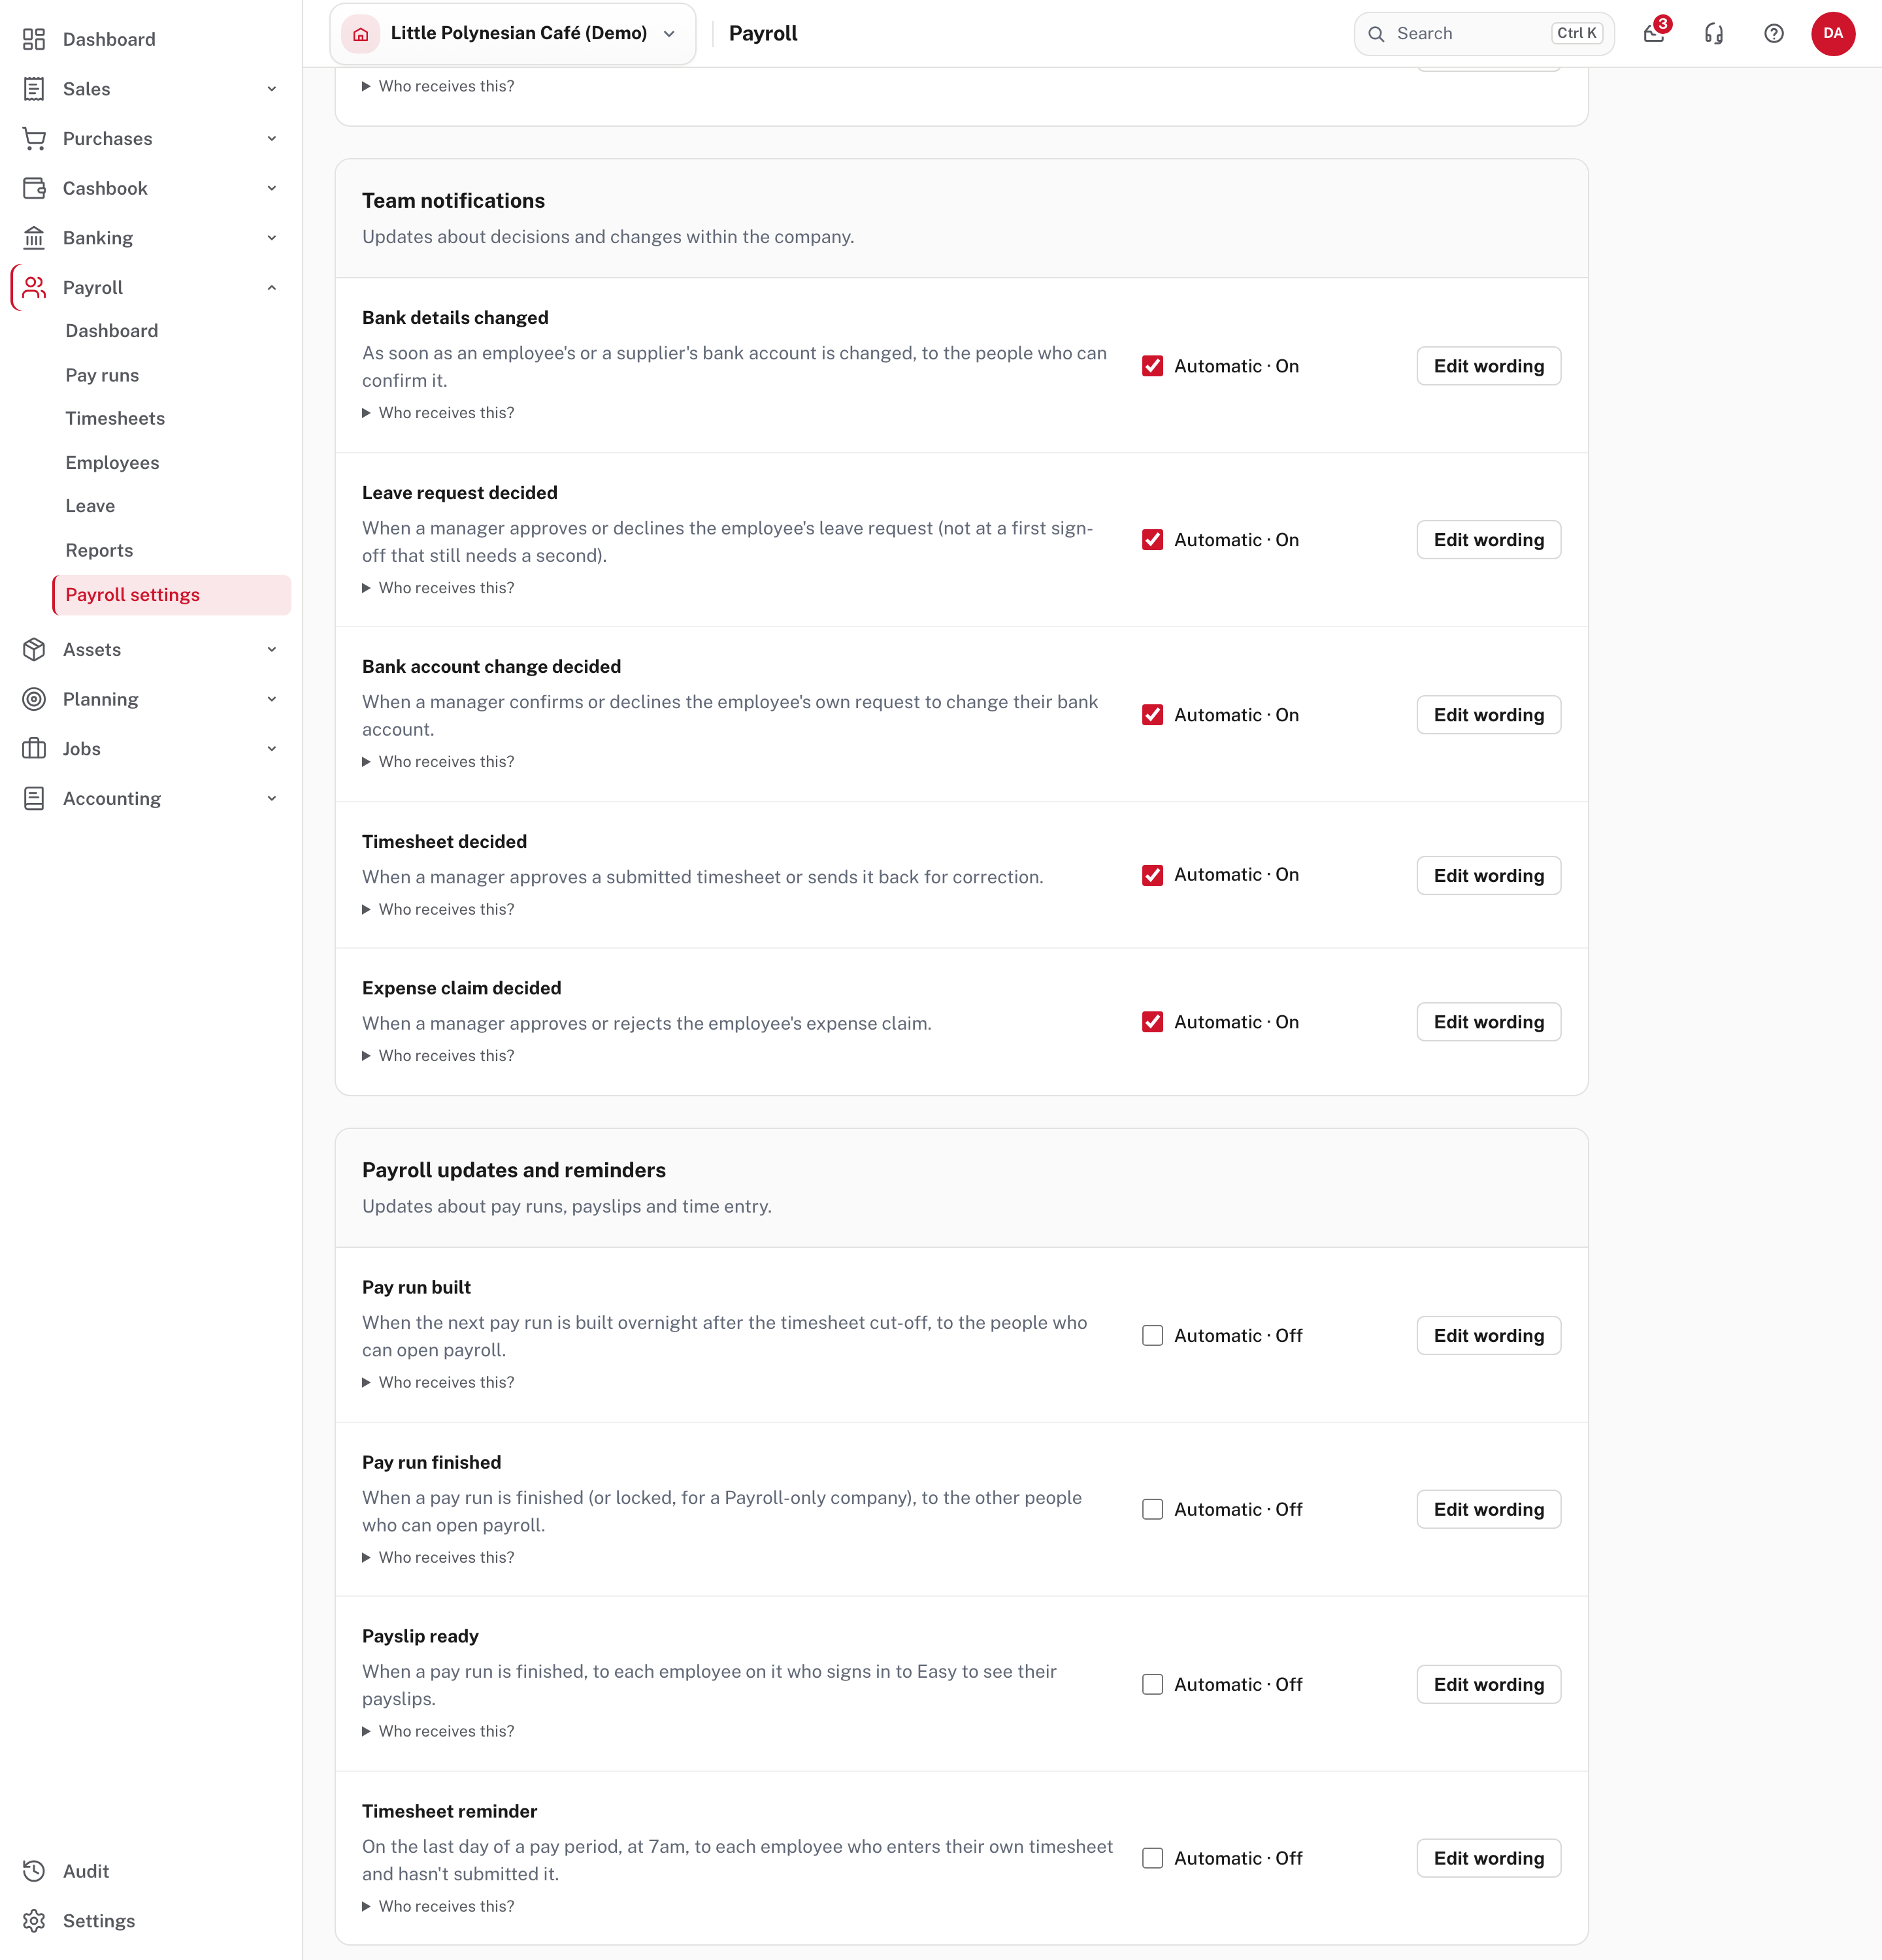The height and width of the screenshot is (1960, 1882).
Task: Open Leave in Payroll submenu
Action: 90,506
